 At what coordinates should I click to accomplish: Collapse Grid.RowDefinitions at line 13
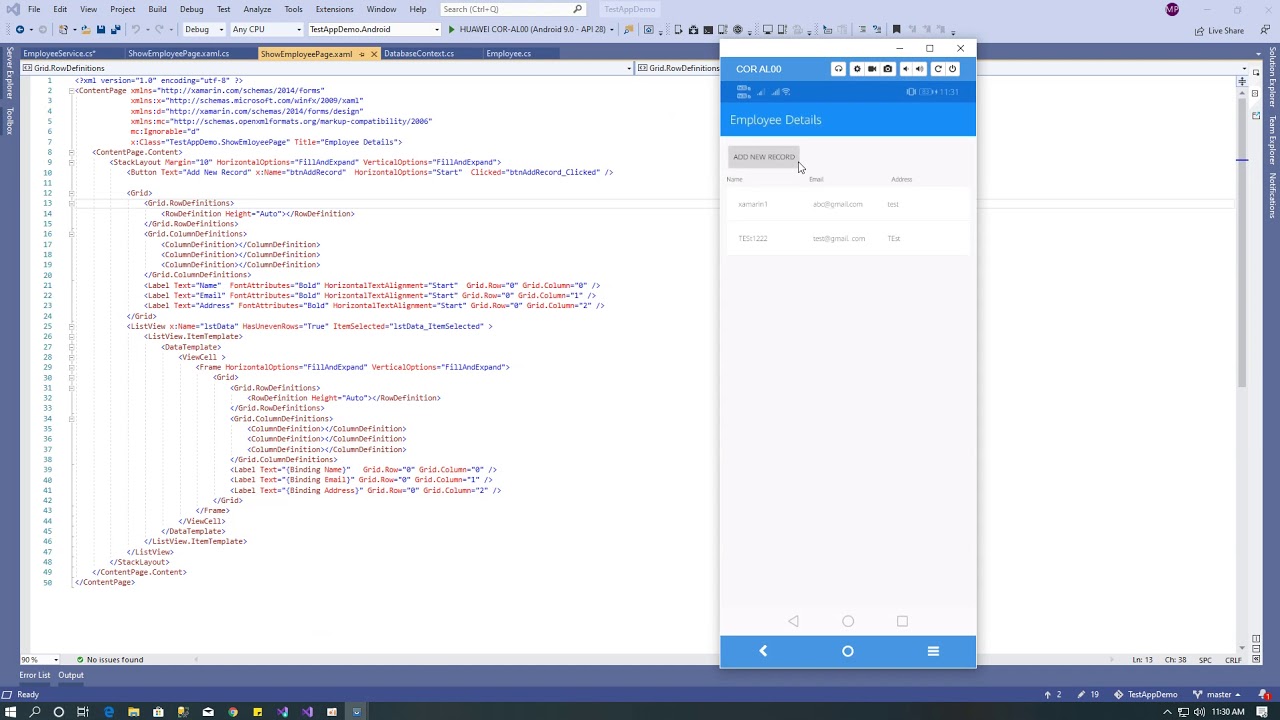tap(71, 203)
